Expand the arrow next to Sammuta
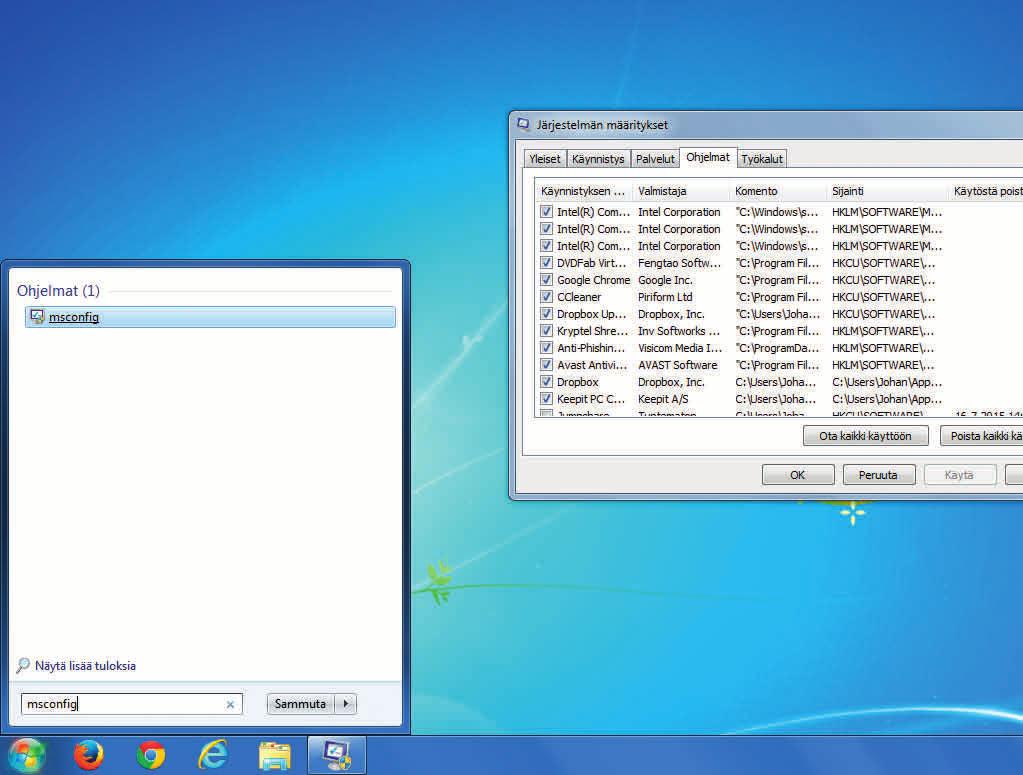Image resolution: width=1023 pixels, height=775 pixels. [346, 704]
